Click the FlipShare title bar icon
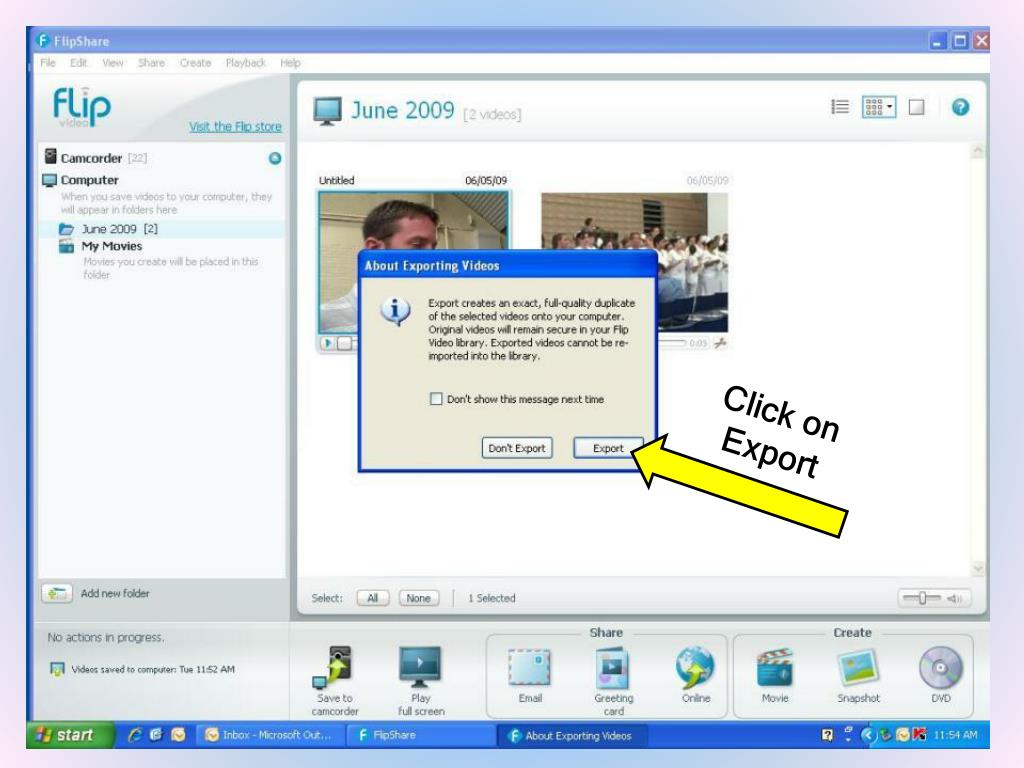This screenshot has width=1024, height=768. coord(42,40)
